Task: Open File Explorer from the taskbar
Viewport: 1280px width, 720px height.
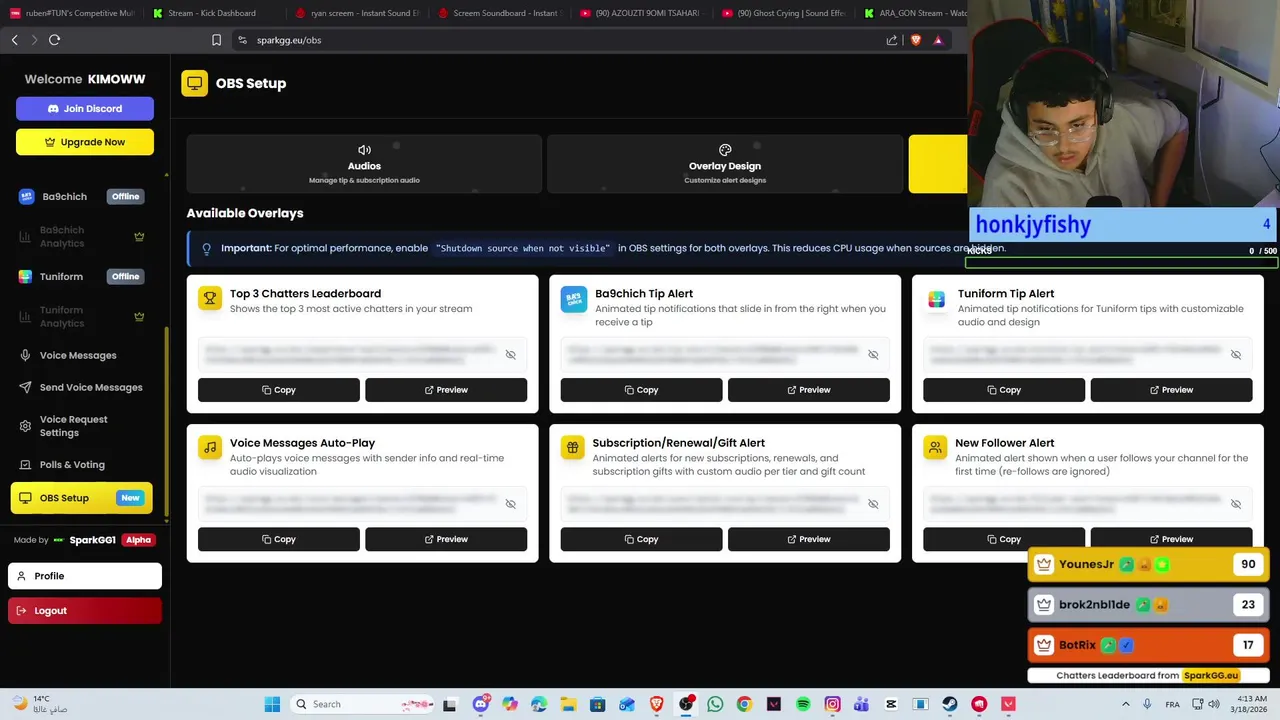Action: tap(568, 704)
